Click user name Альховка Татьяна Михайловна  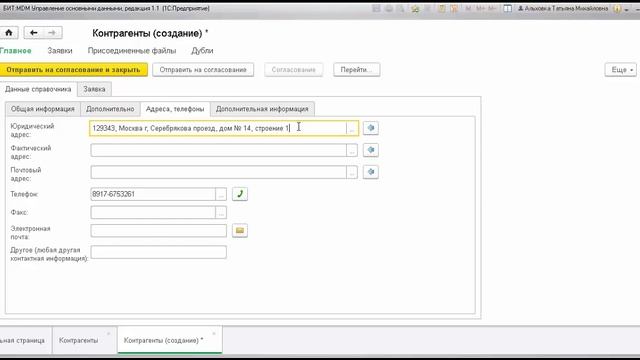click(x=563, y=9)
